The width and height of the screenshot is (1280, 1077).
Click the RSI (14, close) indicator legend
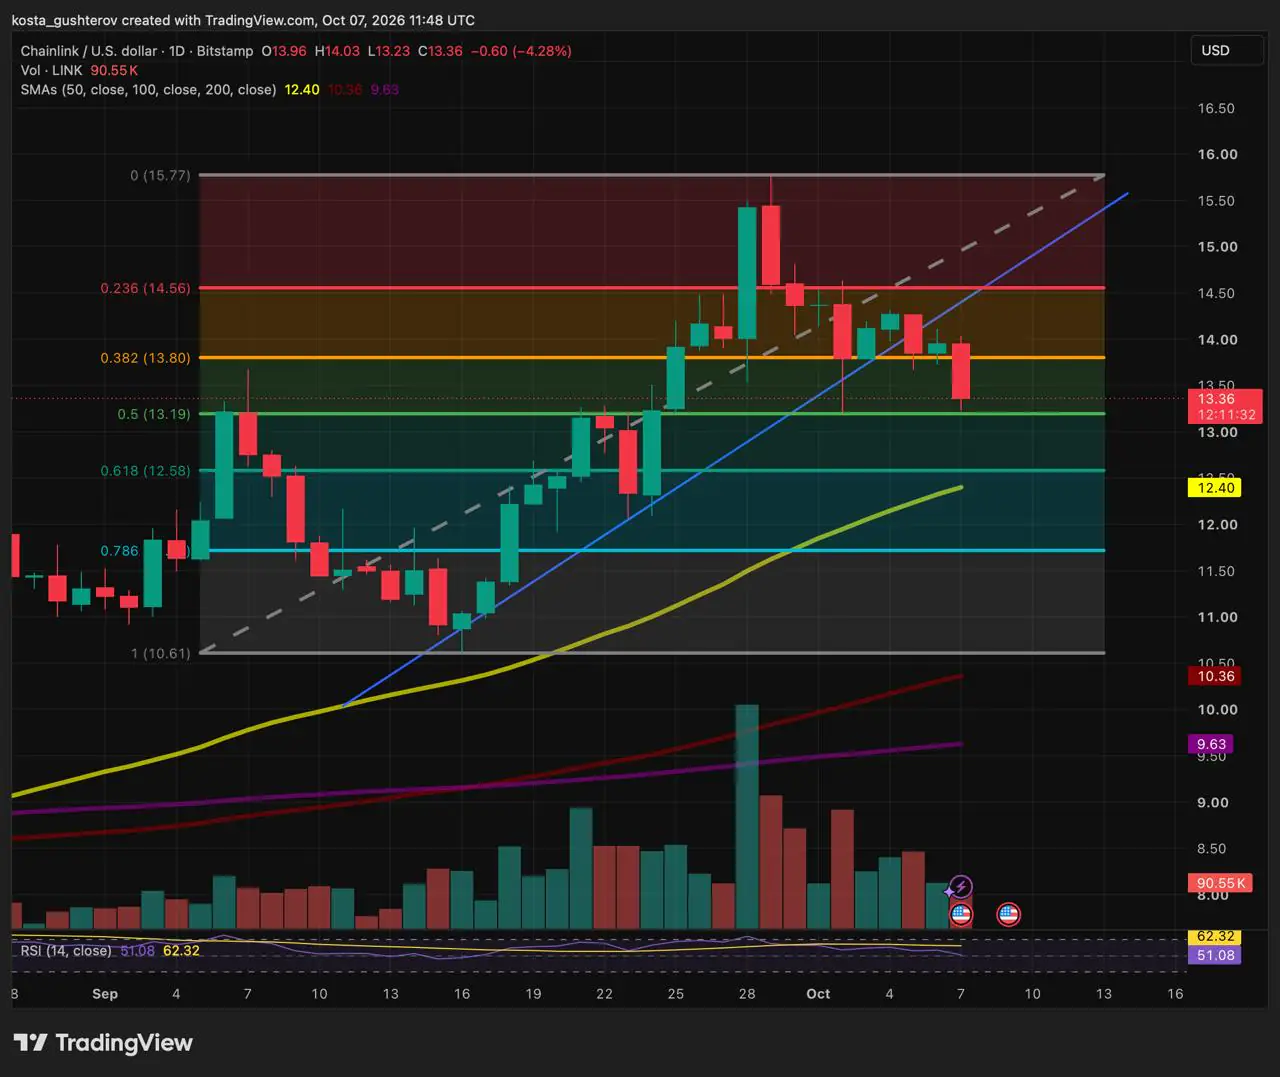[x=66, y=950]
